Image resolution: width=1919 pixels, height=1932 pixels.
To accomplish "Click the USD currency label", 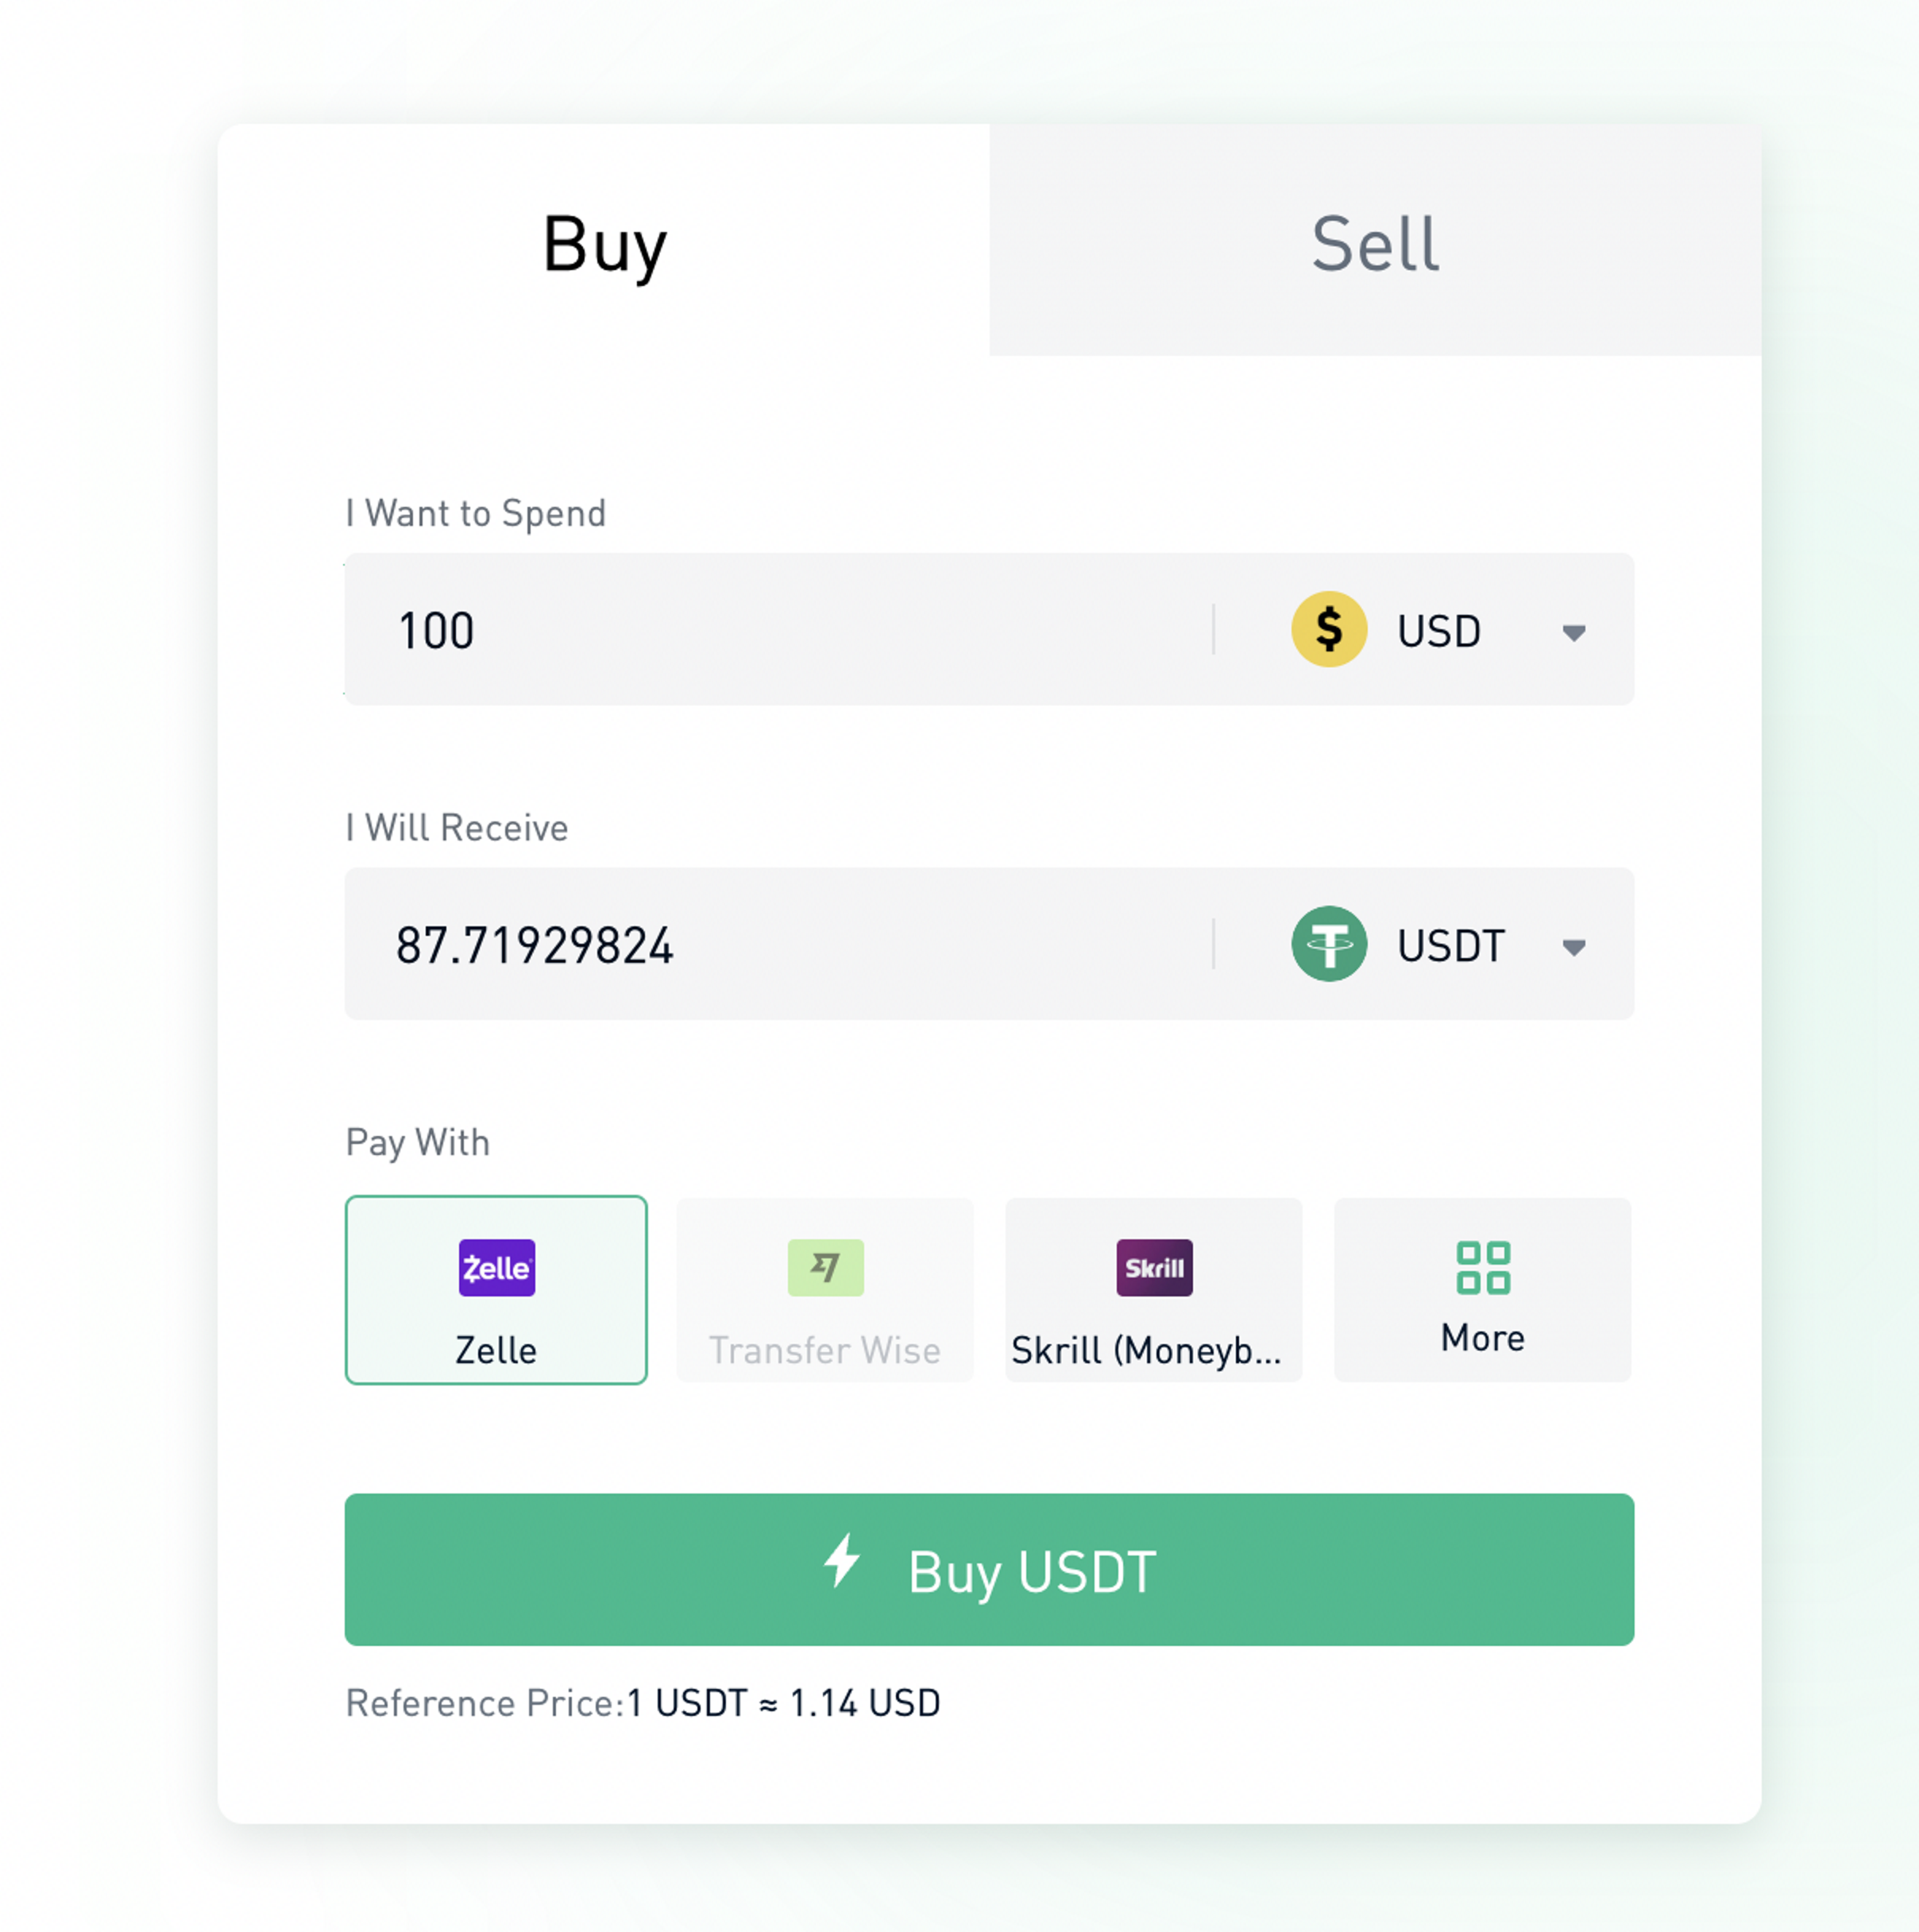I will click(x=1438, y=631).
